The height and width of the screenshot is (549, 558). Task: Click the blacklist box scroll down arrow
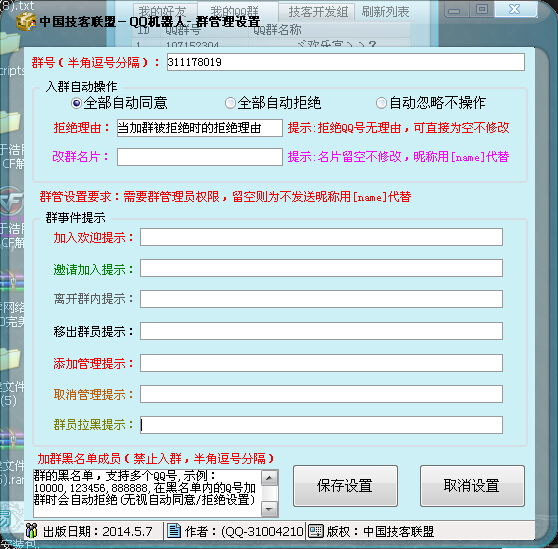pyautogui.click(x=269, y=509)
